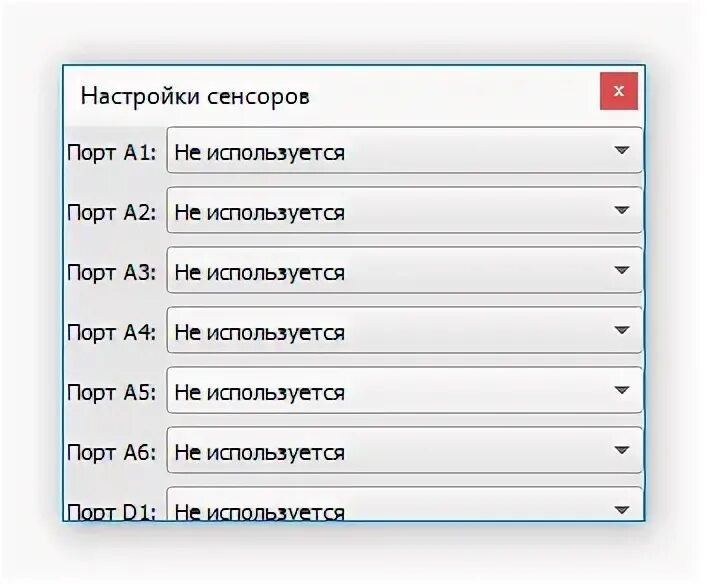Click 'Не используется' text in Порт A5 field

260,393
